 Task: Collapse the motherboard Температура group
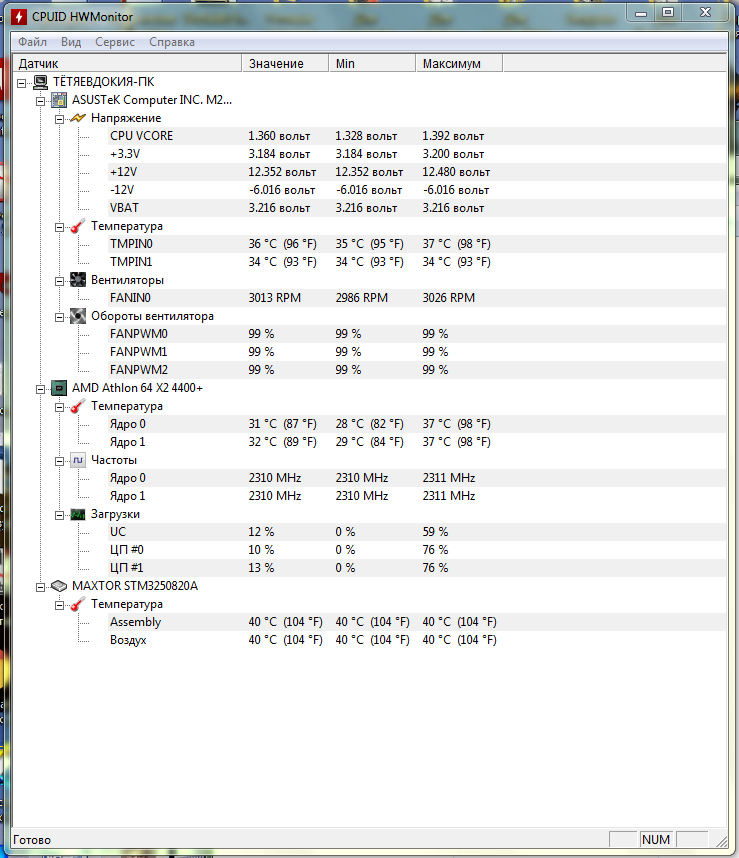click(x=59, y=227)
